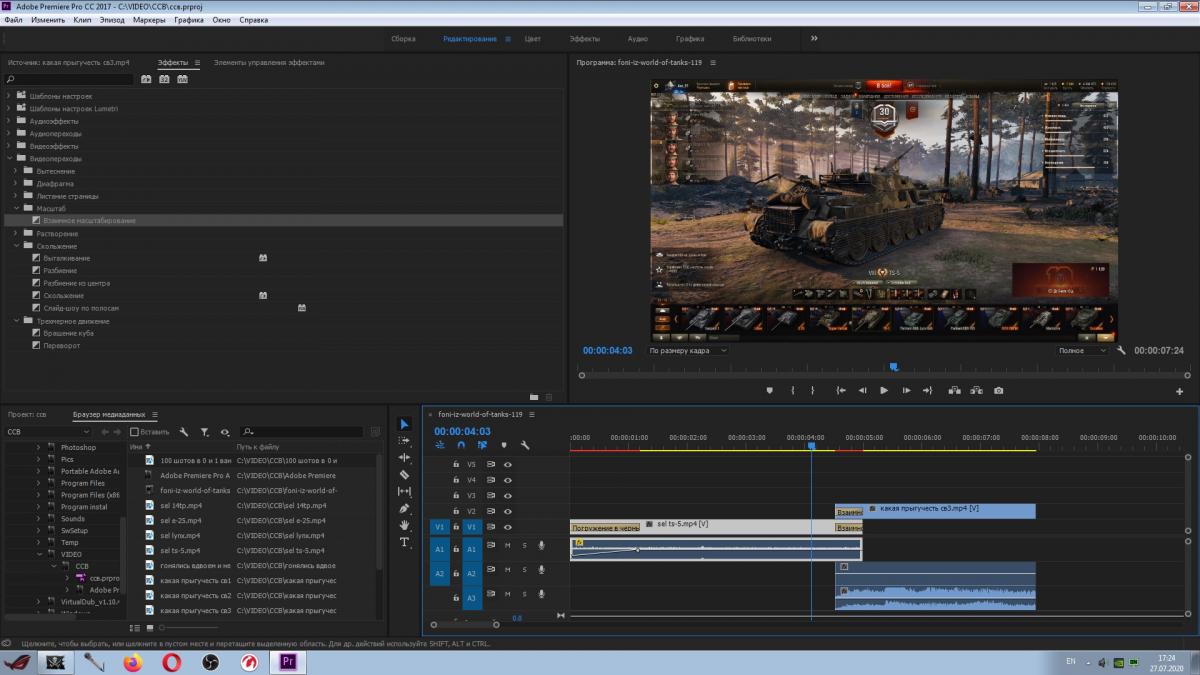This screenshot has width=1200, height=675.
Task: Click the Effects panel search field
Action: coord(70,79)
